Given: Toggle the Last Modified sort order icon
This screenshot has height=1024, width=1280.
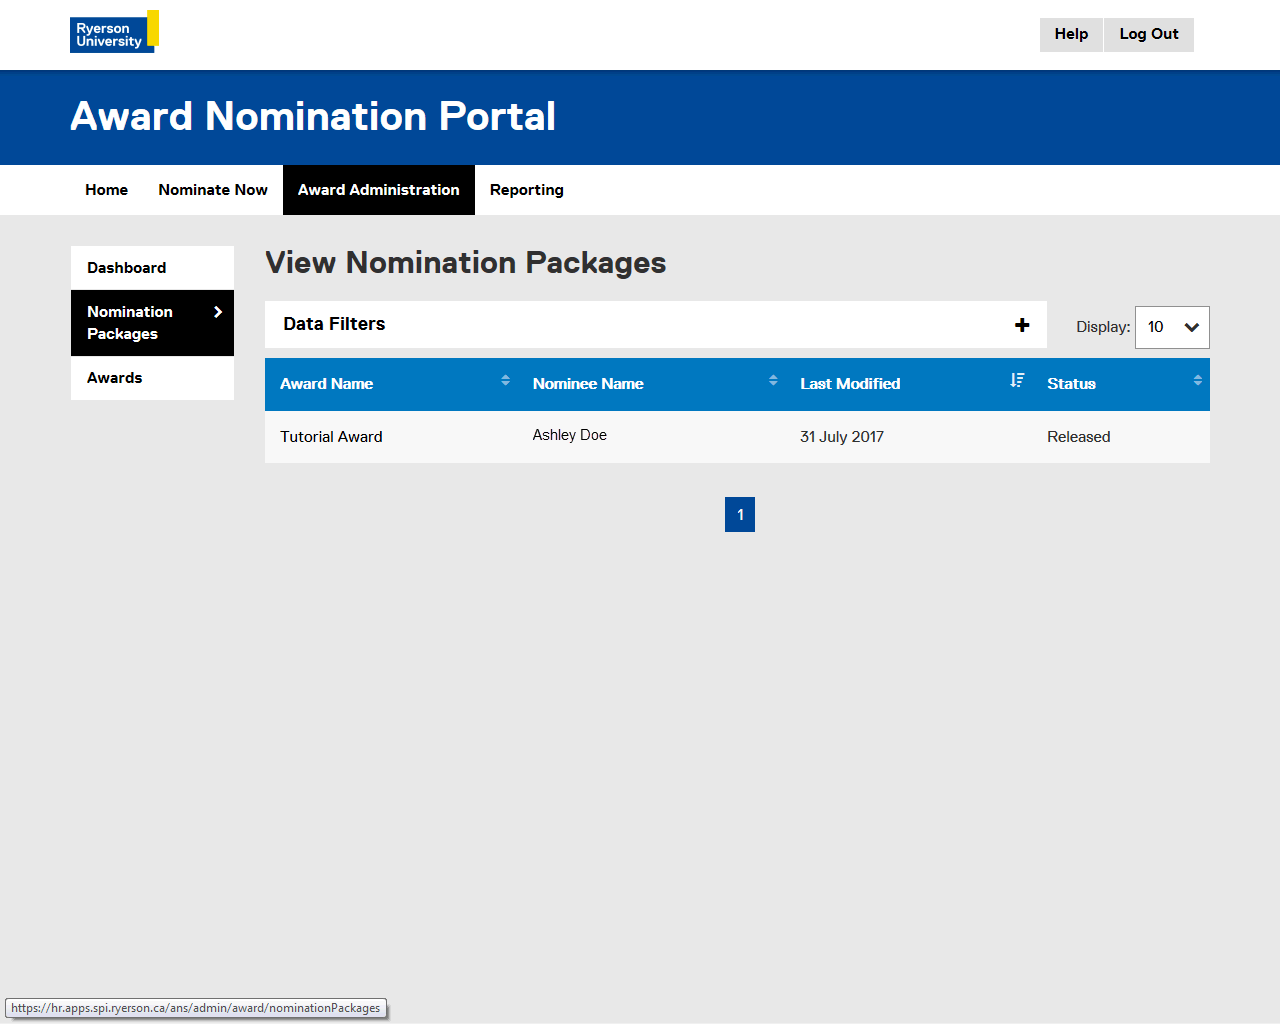Looking at the screenshot, I should (x=1017, y=380).
